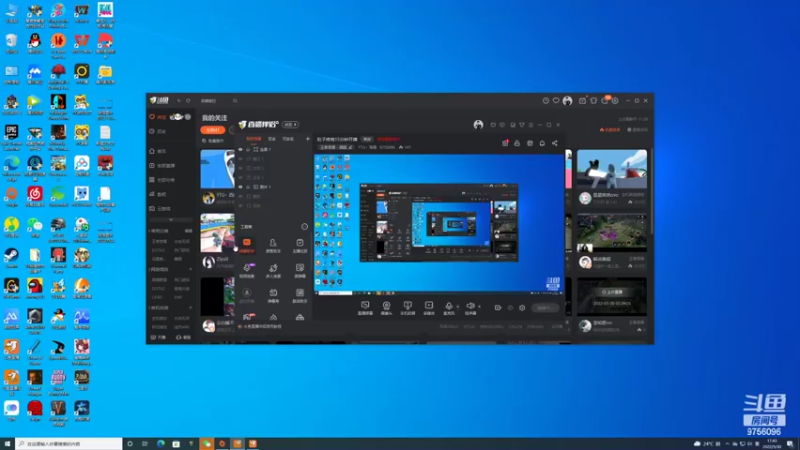Add screen capture source in bottom toolbar
The width and height of the screenshot is (800, 450).
pos(365,307)
